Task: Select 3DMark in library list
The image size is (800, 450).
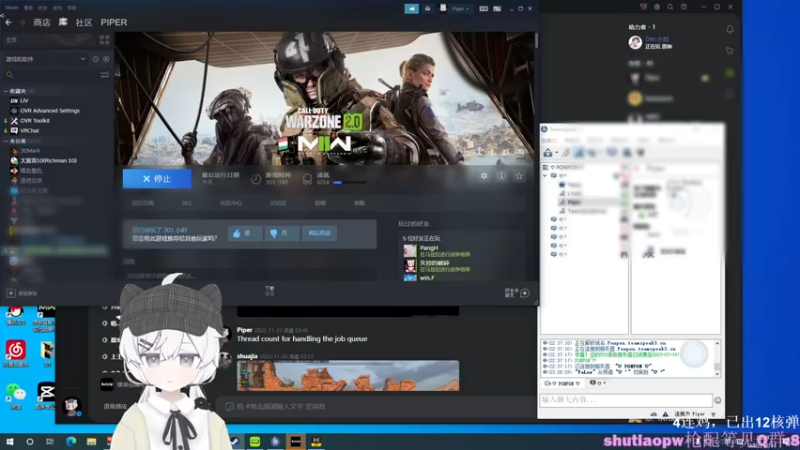Action: click(x=30, y=151)
